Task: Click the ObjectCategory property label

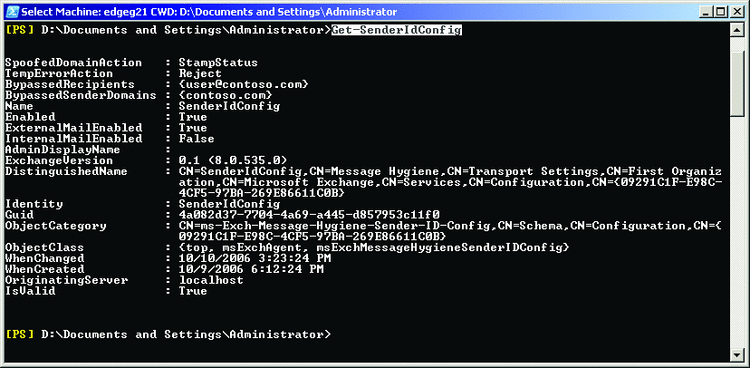Action: [x=55, y=226]
